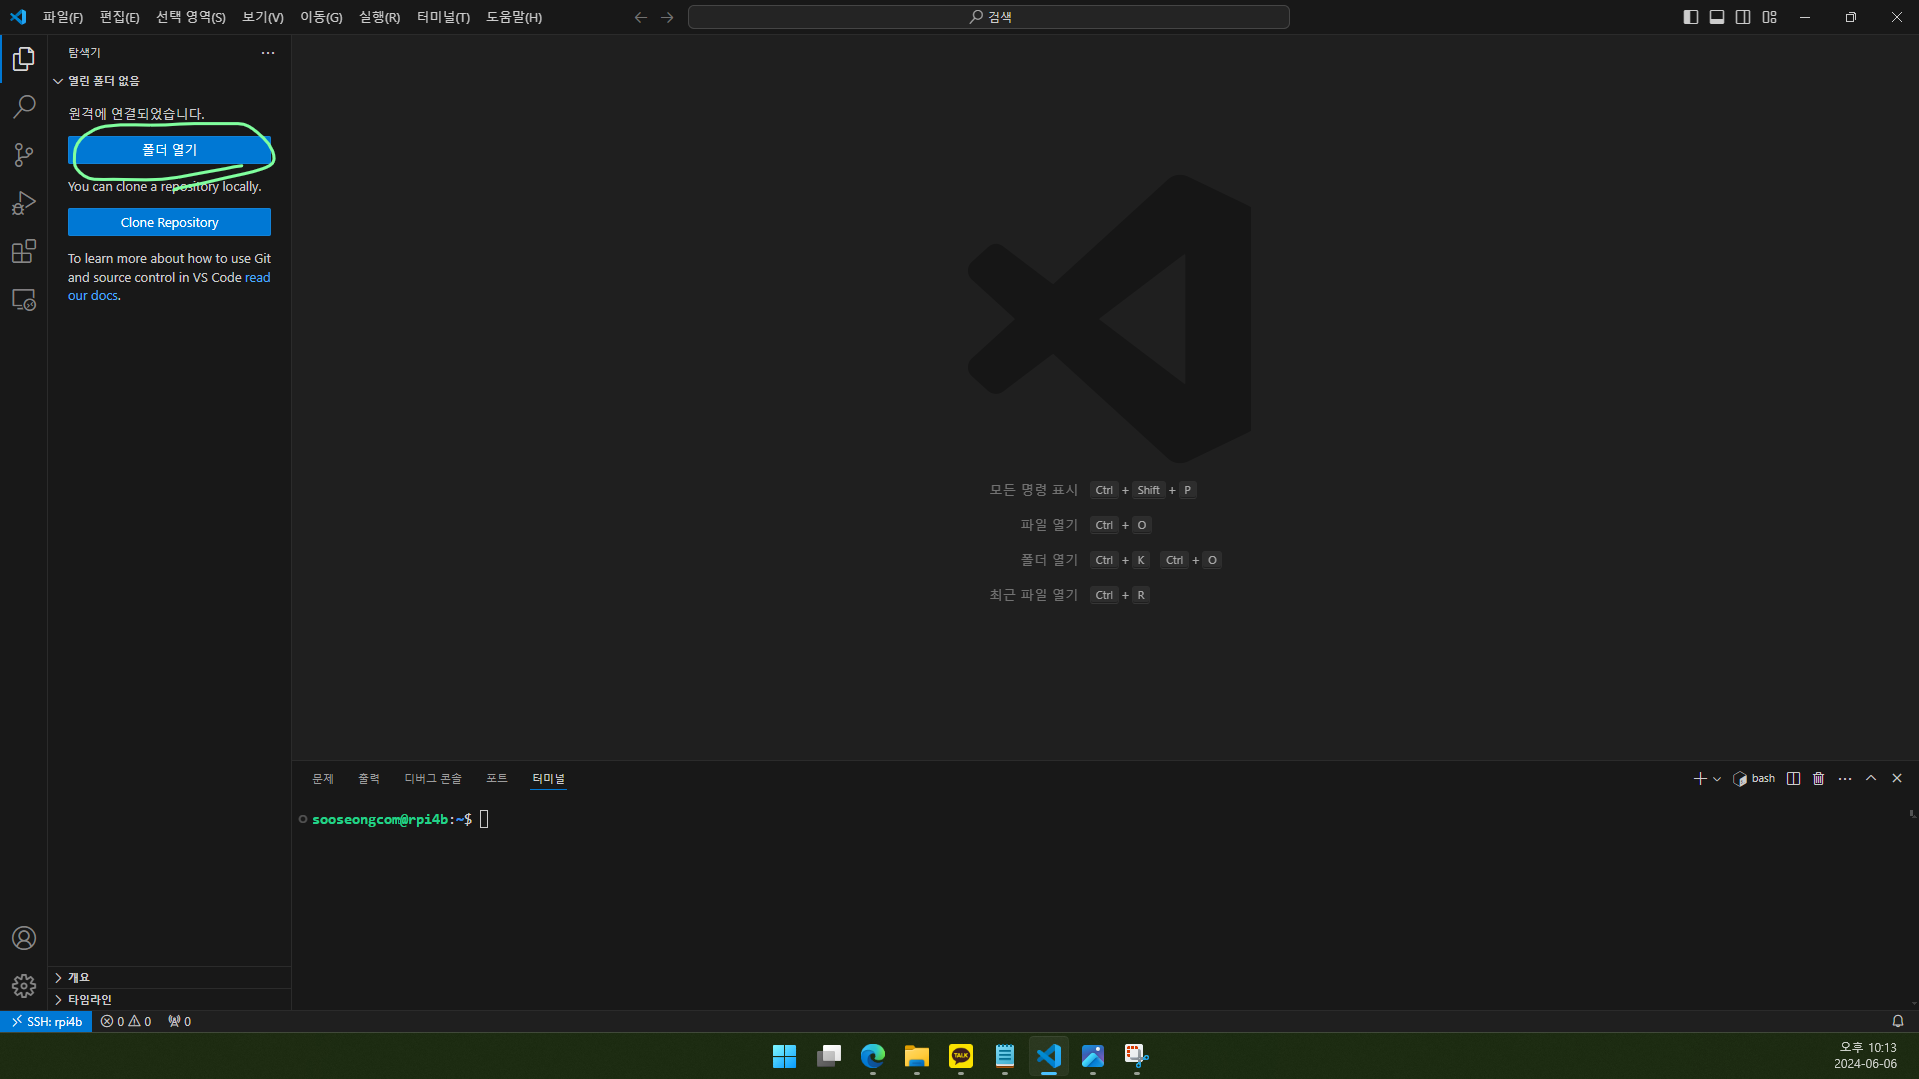Image resolution: width=1919 pixels, height=1079 pixels.
Task: Select the 터미널 tab
Action: coord(549,778)
